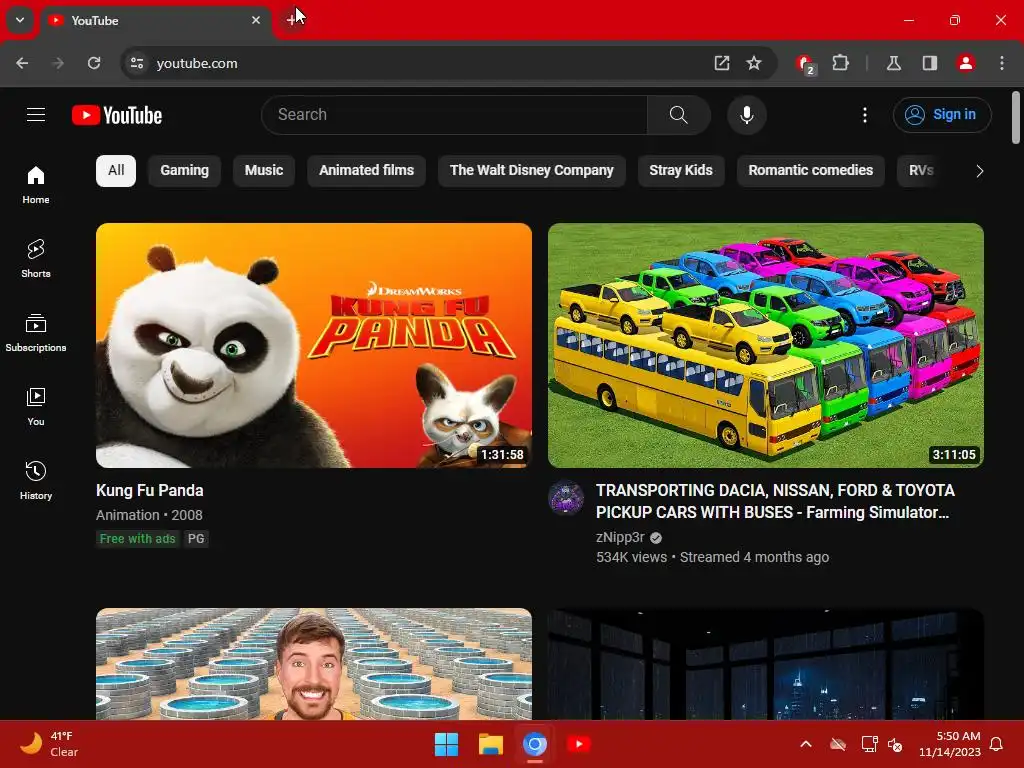
Task: Open MrBeast wells video thumbnail
Action: pyautogui.click(x=313, y=664)
